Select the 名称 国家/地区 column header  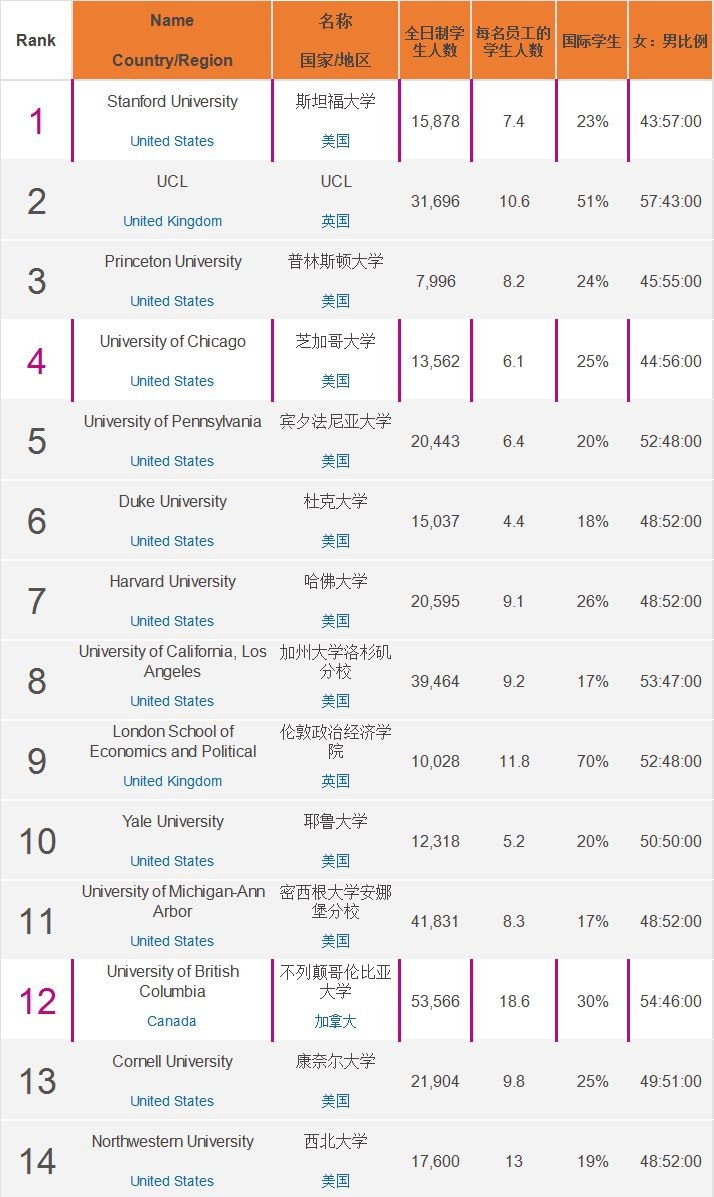pos(336,40)
